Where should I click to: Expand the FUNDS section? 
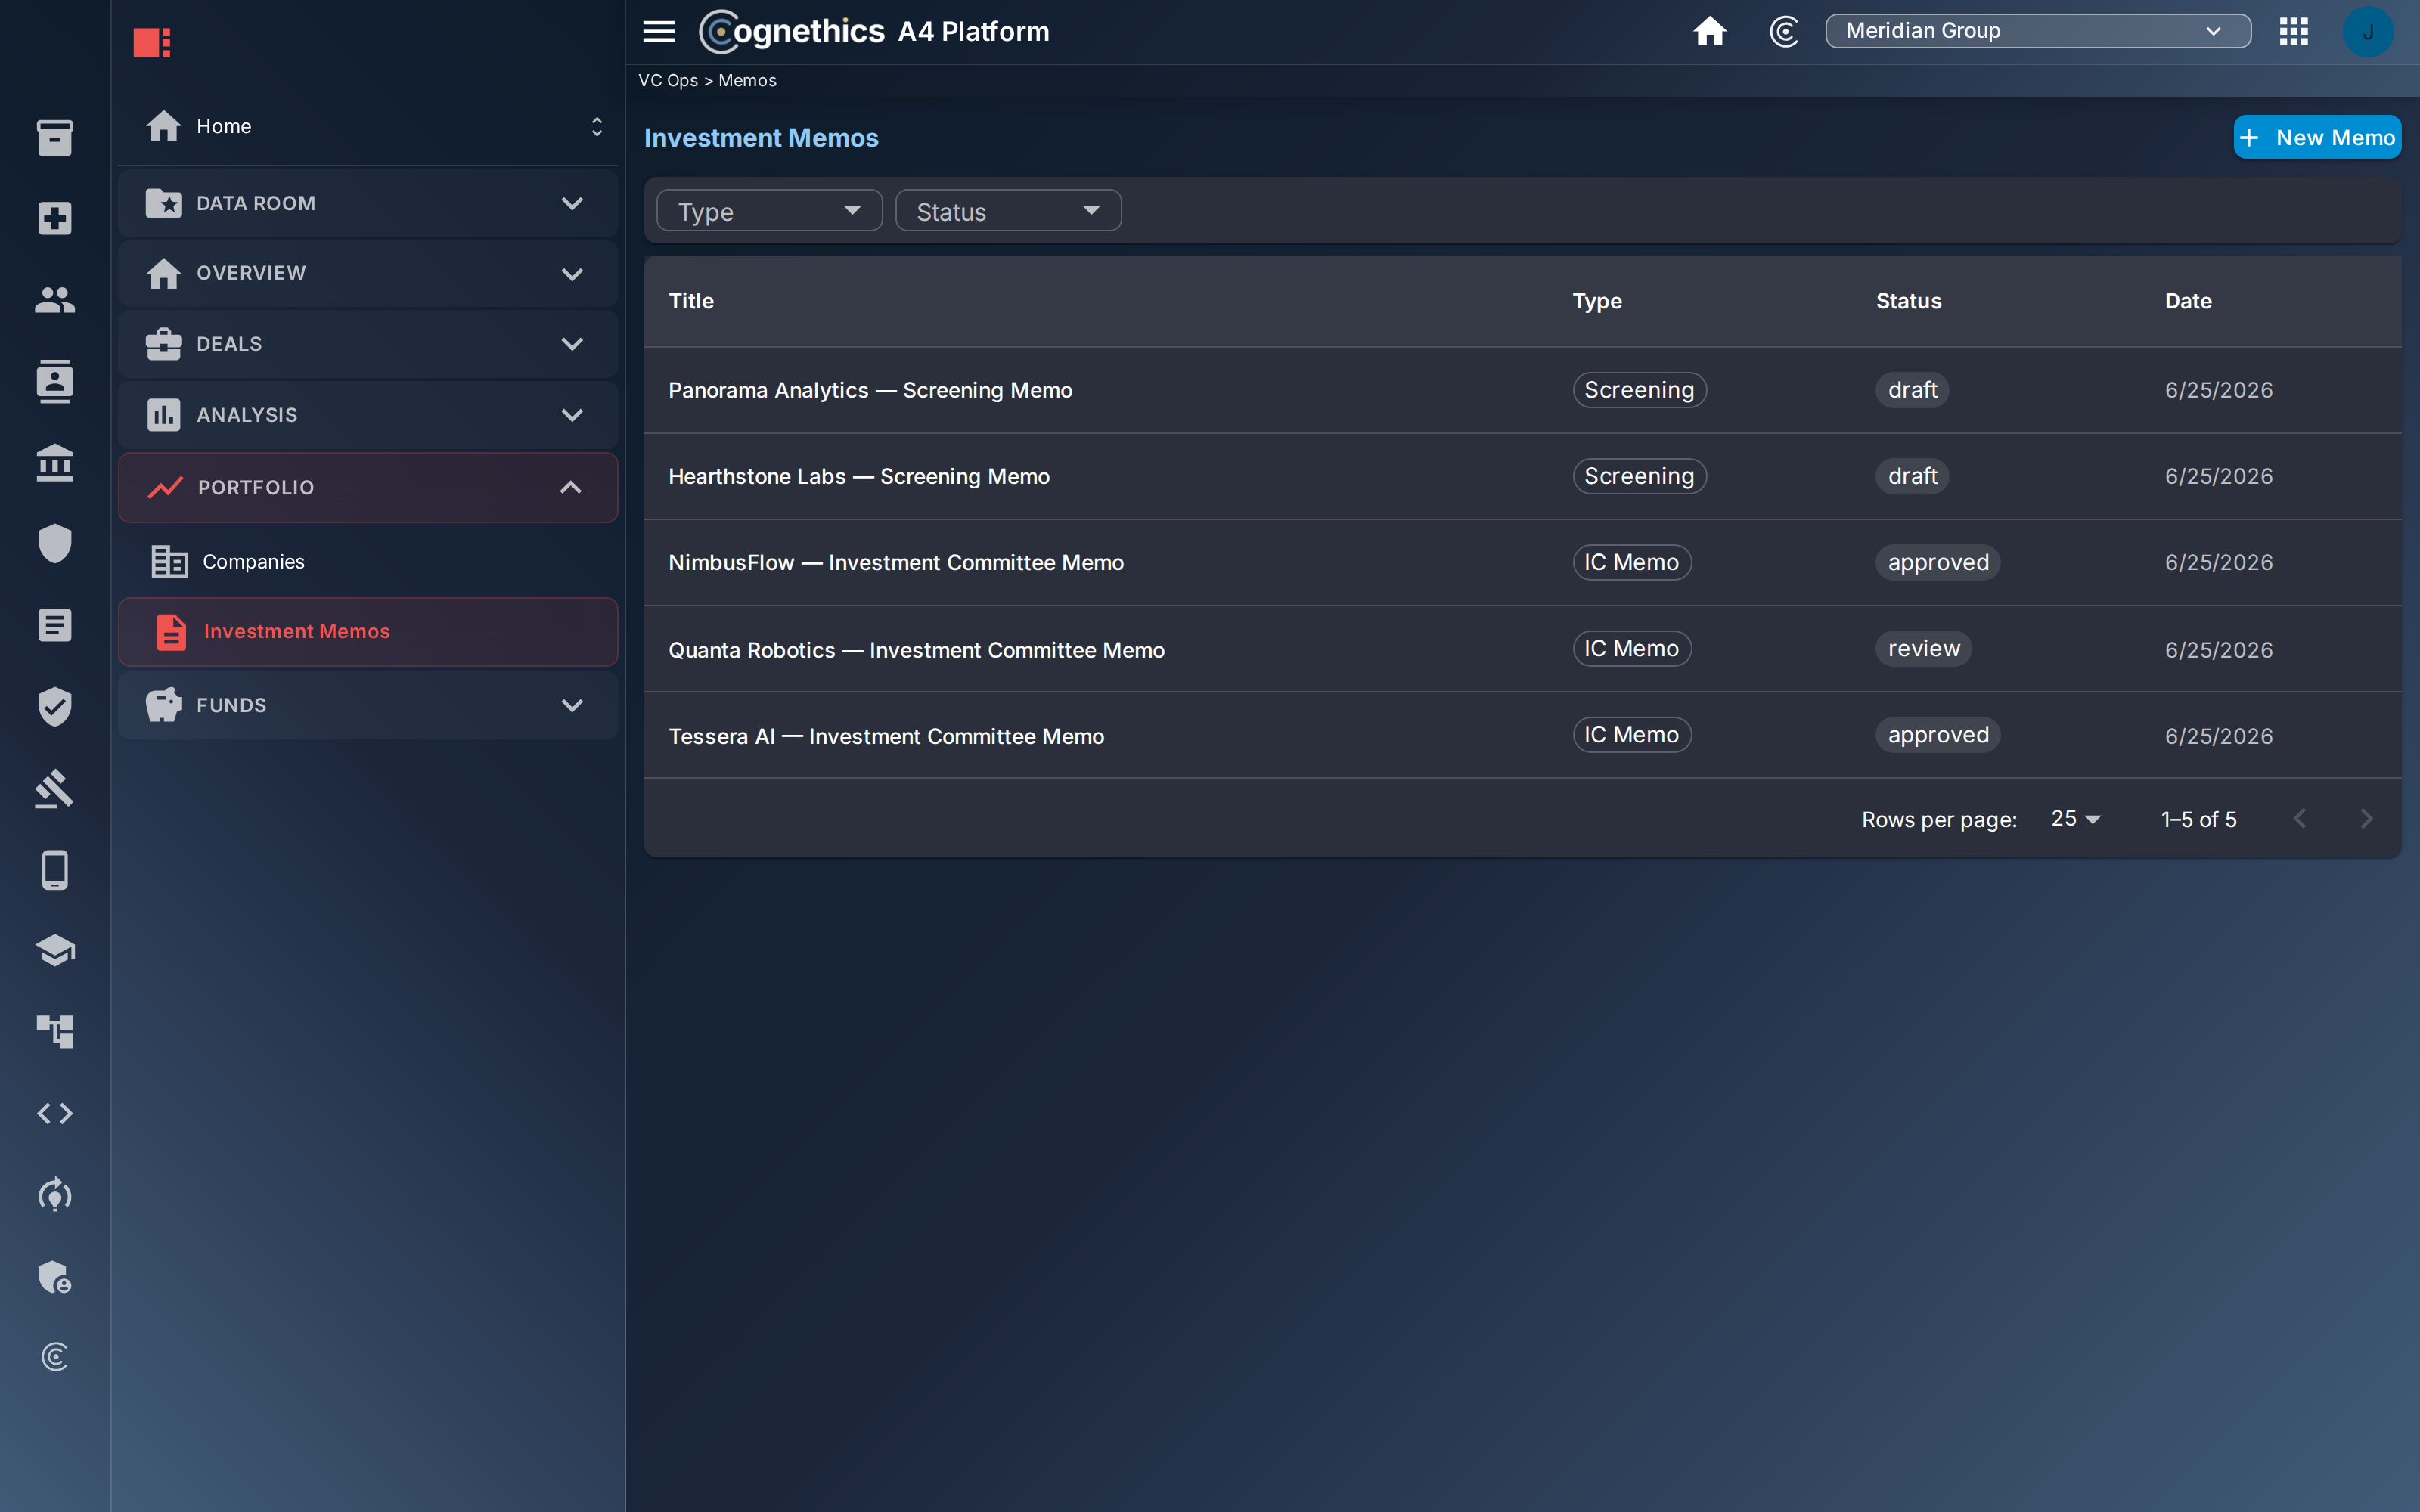click(368, 705)
